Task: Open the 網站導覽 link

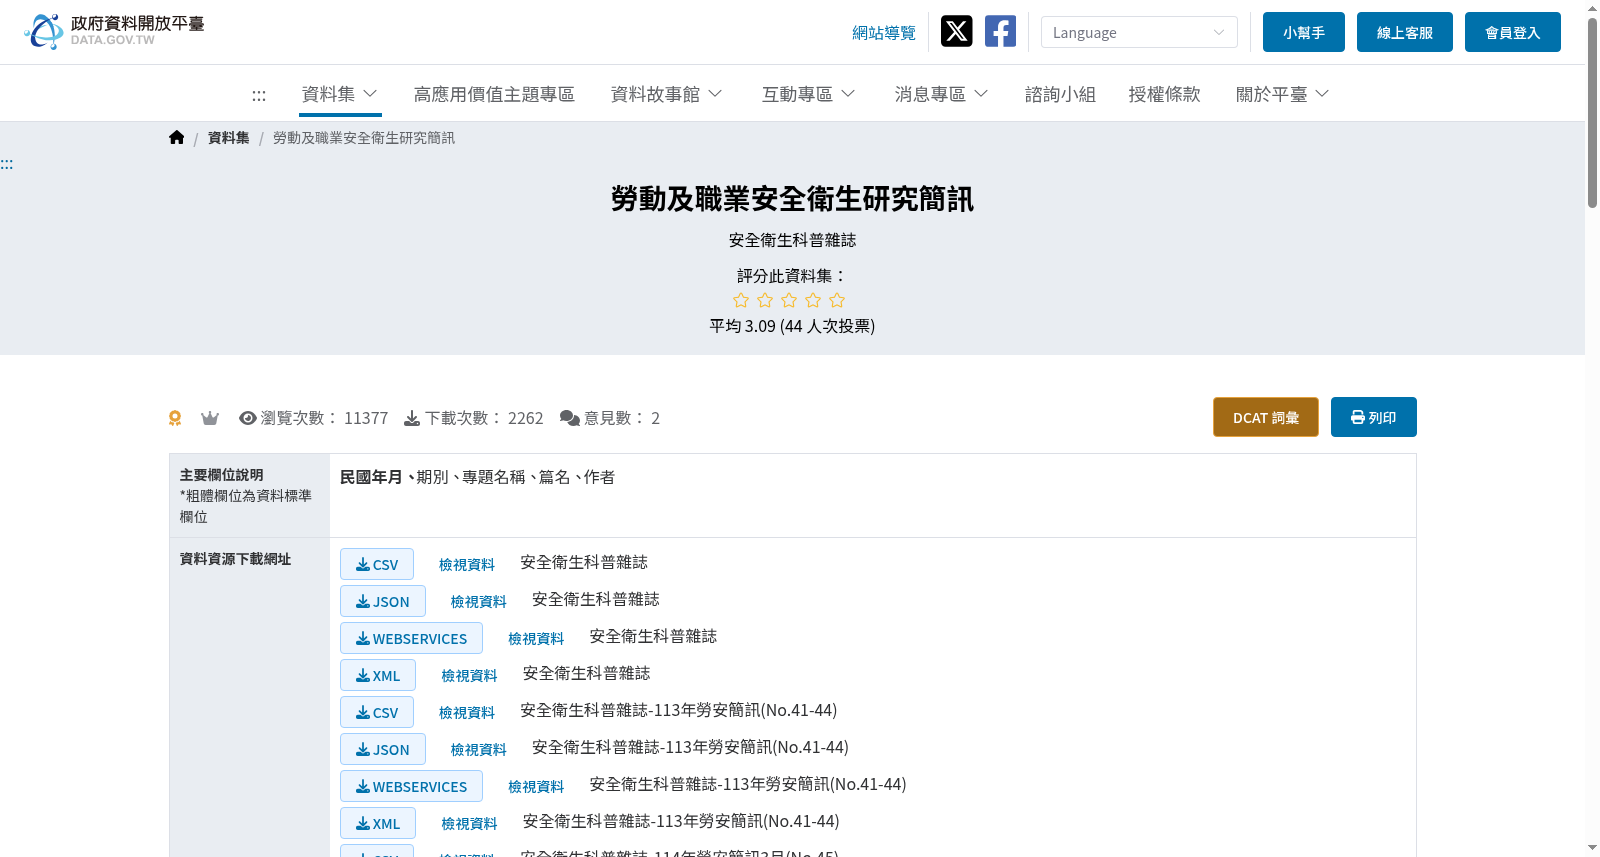Action: pos(884,33)
